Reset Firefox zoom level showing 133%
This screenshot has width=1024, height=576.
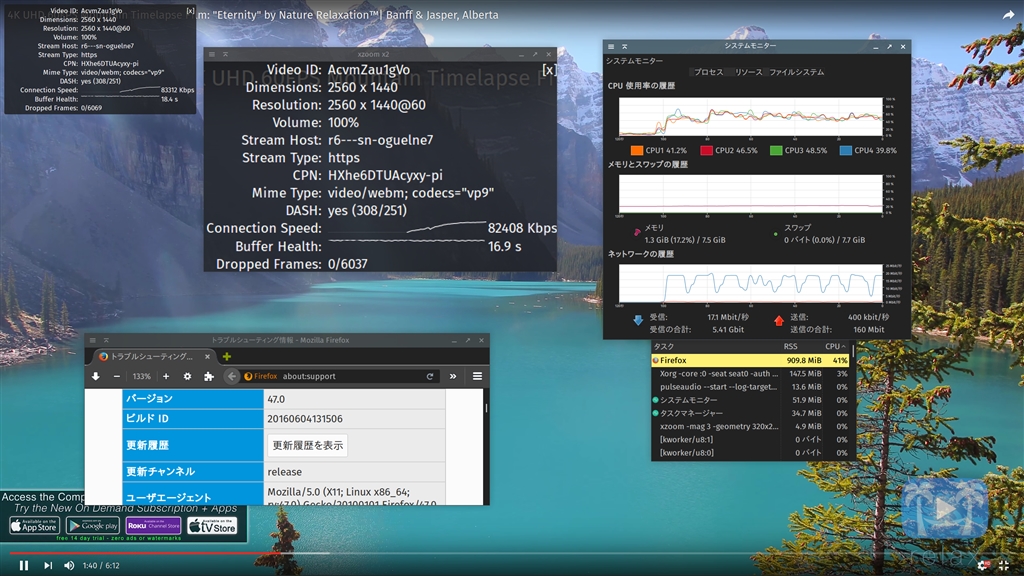tap(141, 376)
